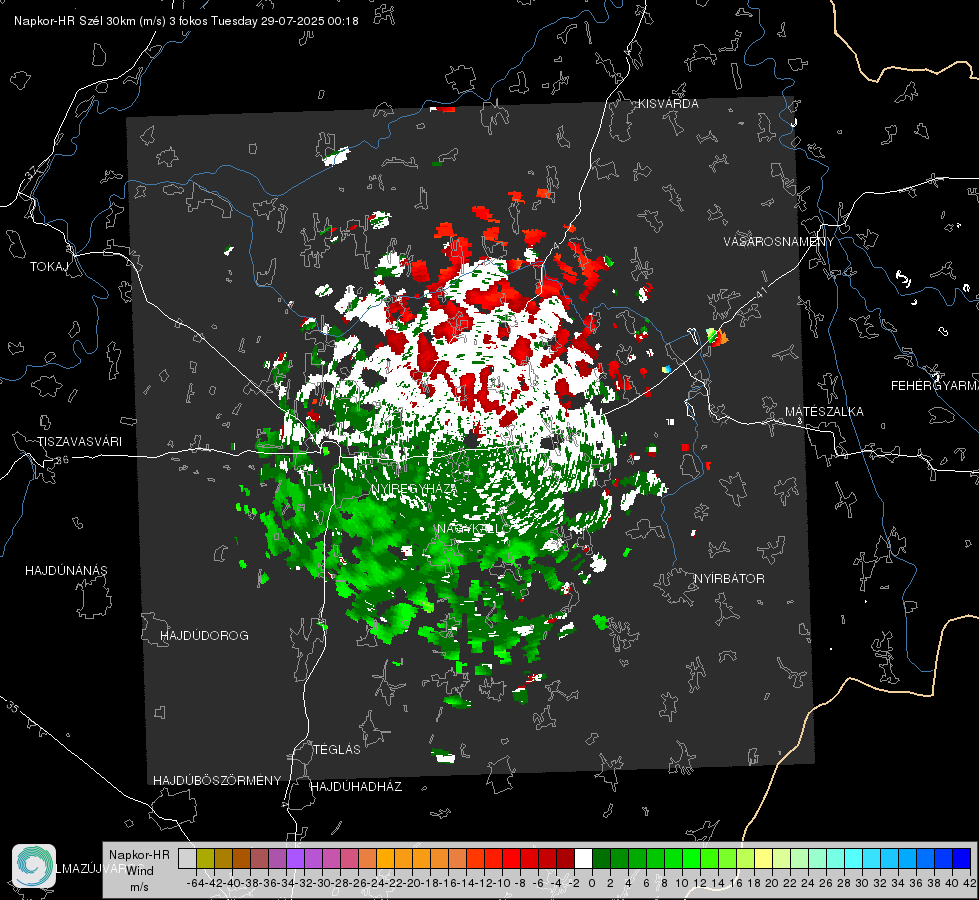
Task: Click the 0 value on the scale
Action: [592, 883]
